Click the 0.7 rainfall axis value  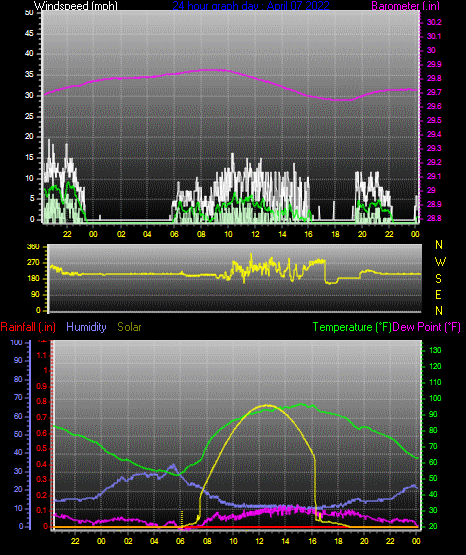[x=42, y=418]
